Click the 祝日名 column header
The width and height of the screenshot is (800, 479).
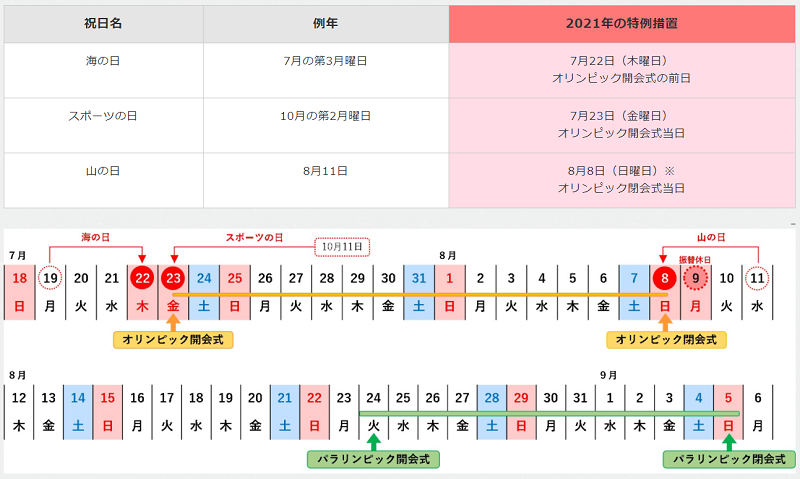point(103,23)
